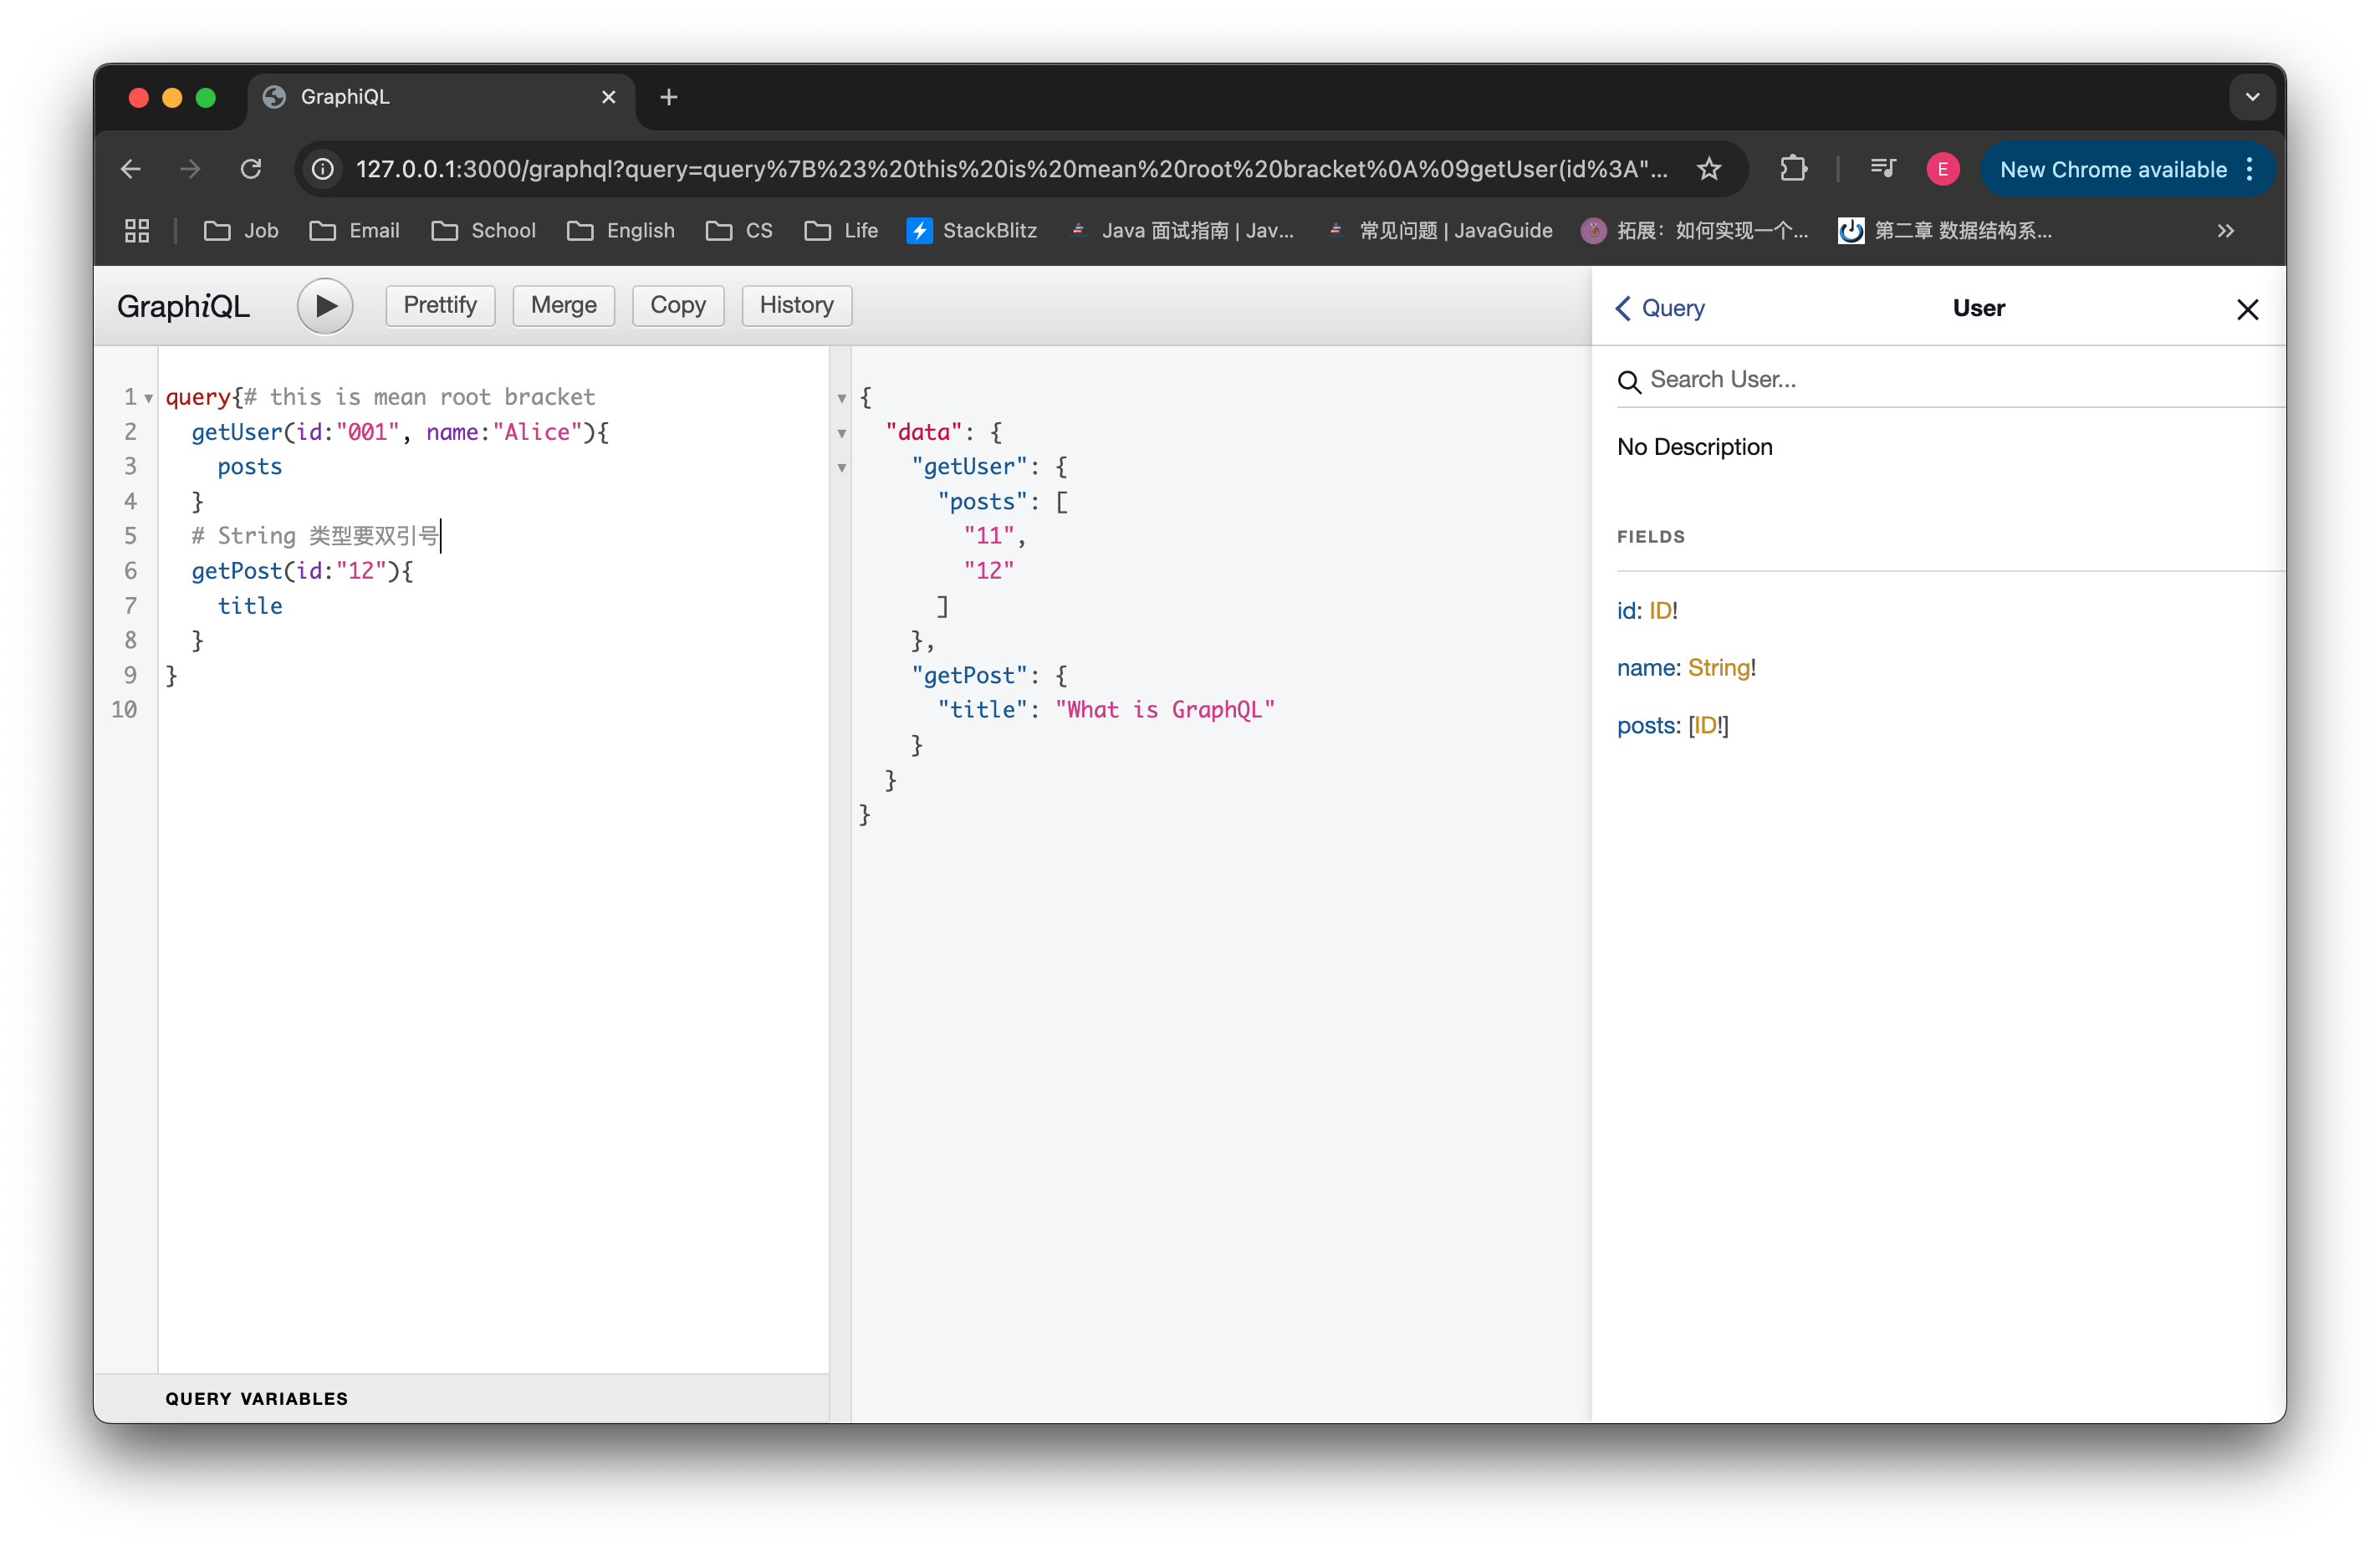Run the query with Execute button

click(325, 306)
